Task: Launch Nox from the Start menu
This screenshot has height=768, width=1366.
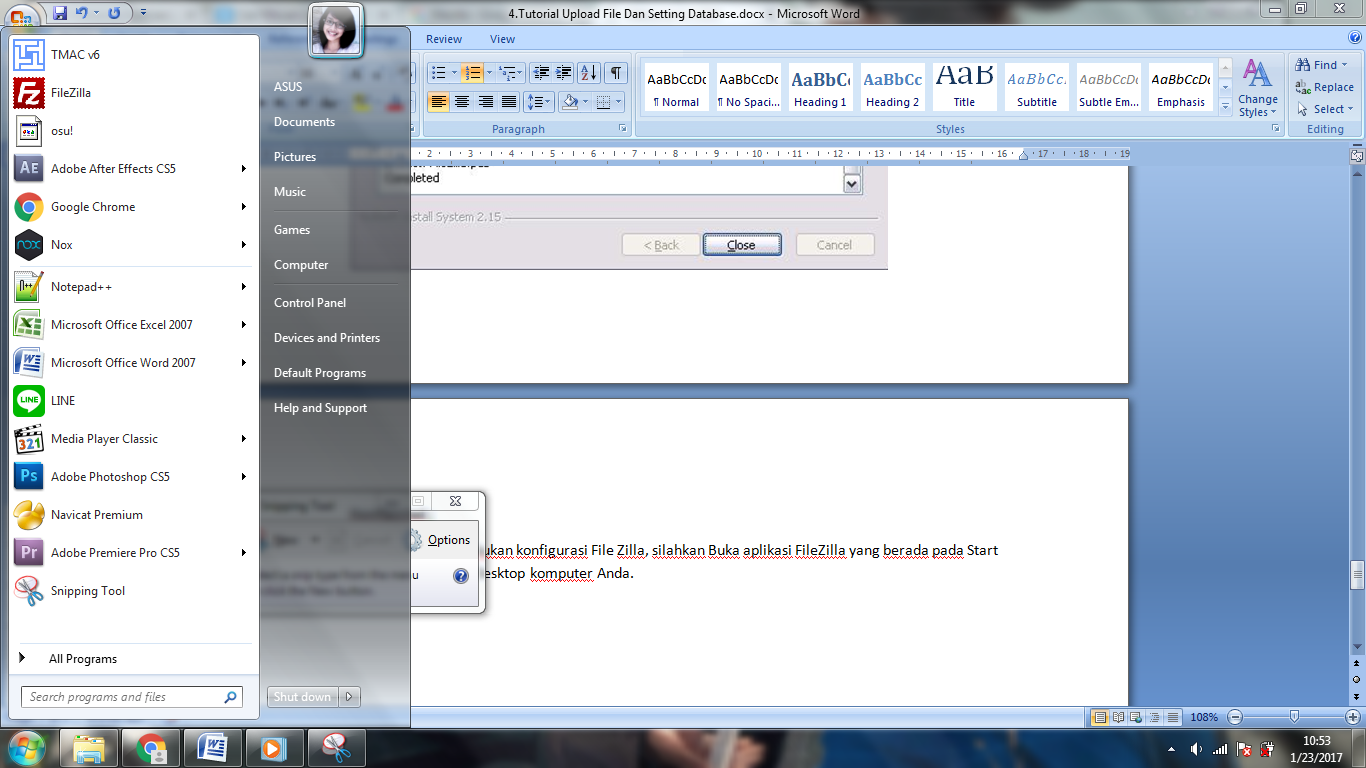Action: coord(132,245)
